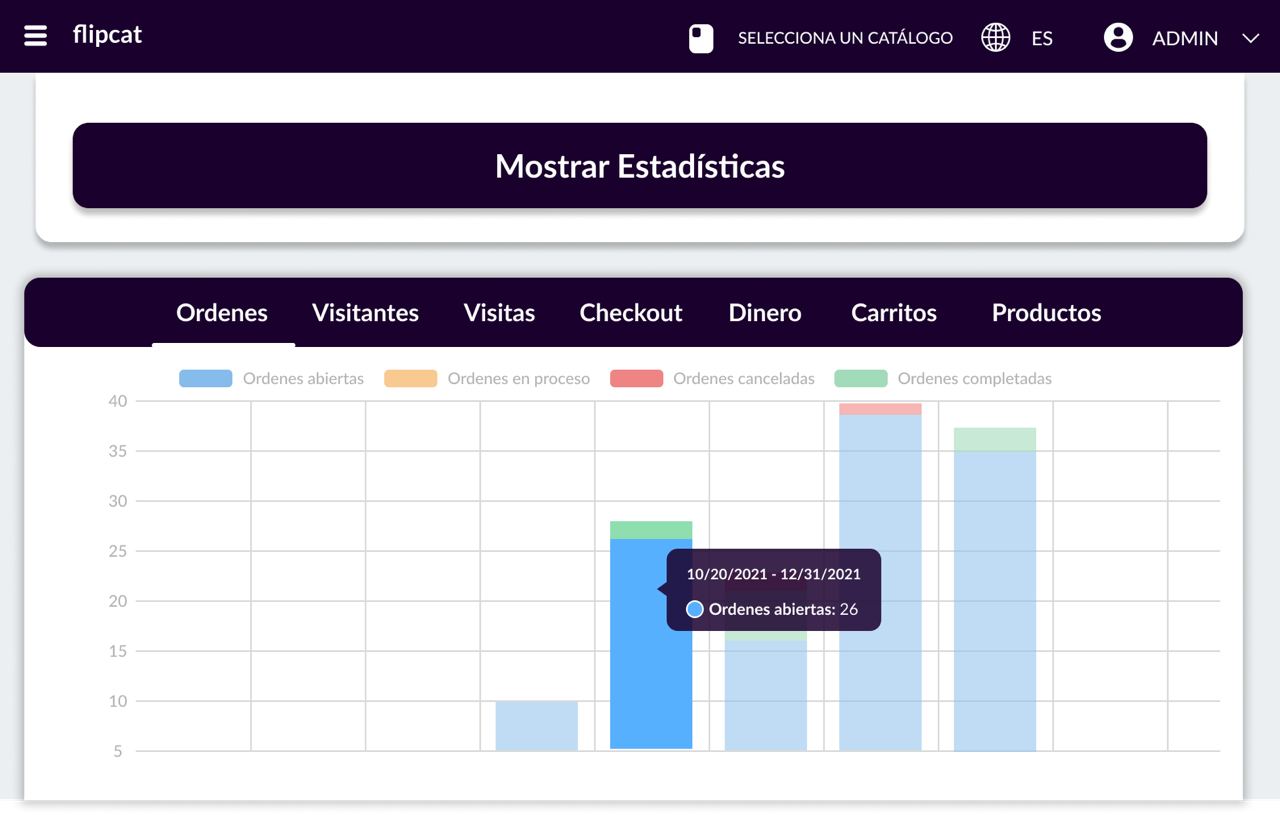Open the hamburger navigation menu

[x=35, y=35]
